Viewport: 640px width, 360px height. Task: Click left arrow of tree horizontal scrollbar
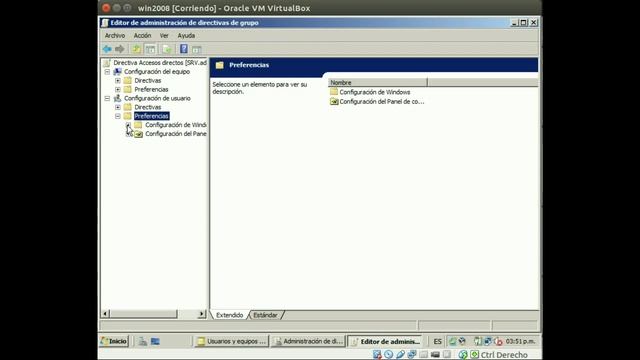tap(105, 314)
